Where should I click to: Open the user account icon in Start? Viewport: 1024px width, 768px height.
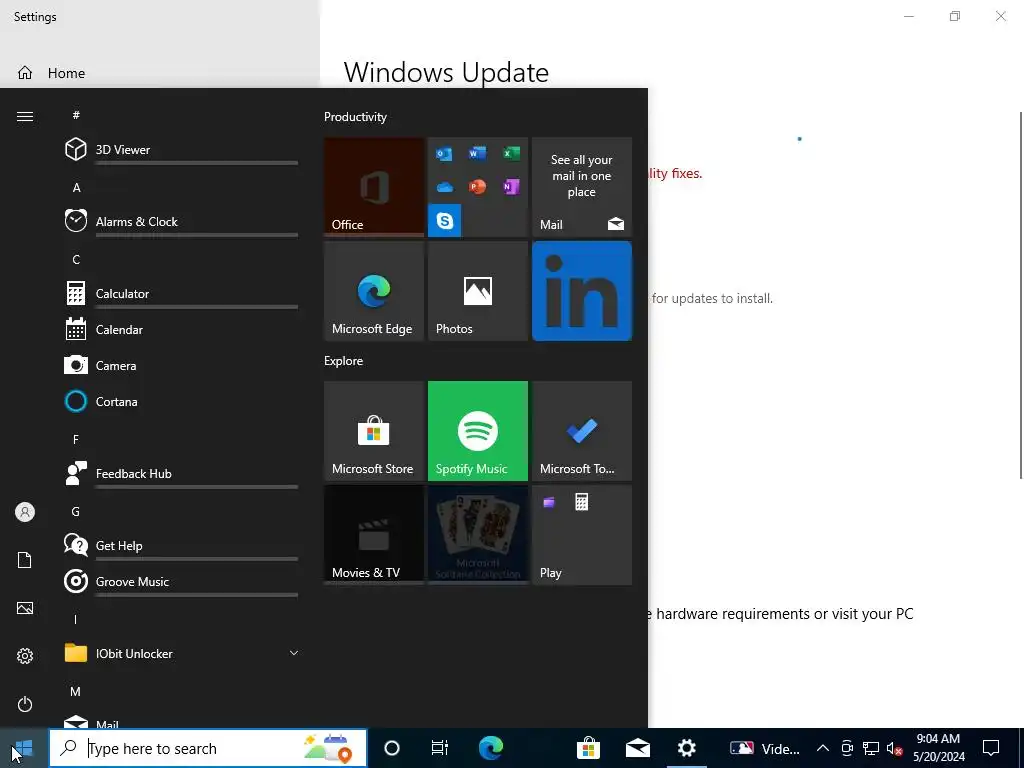point(25,512)
